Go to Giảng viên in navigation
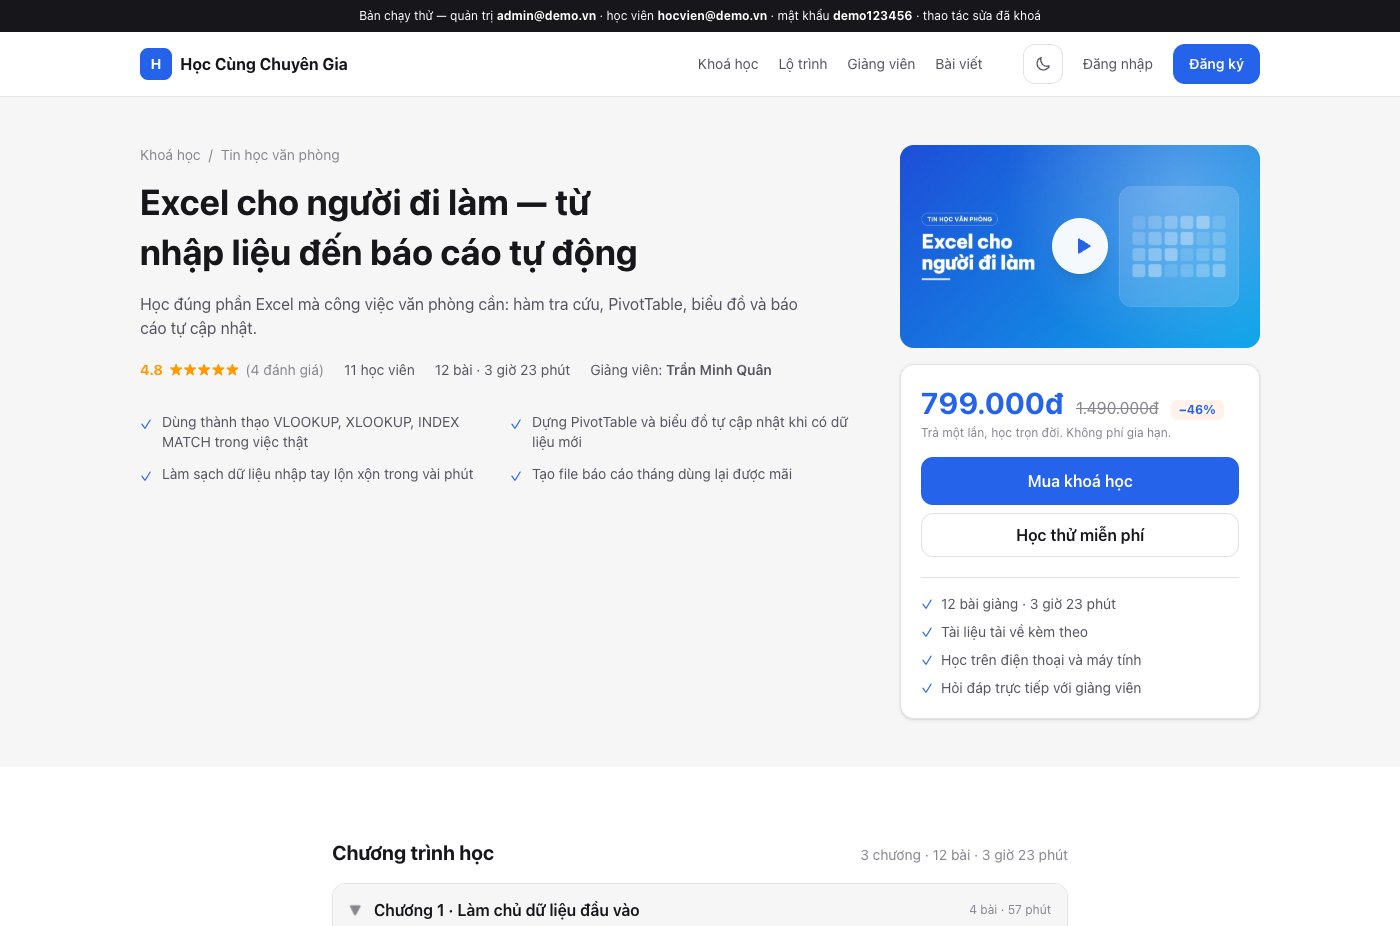This screenshot has height=926, width=1400. 881,64
